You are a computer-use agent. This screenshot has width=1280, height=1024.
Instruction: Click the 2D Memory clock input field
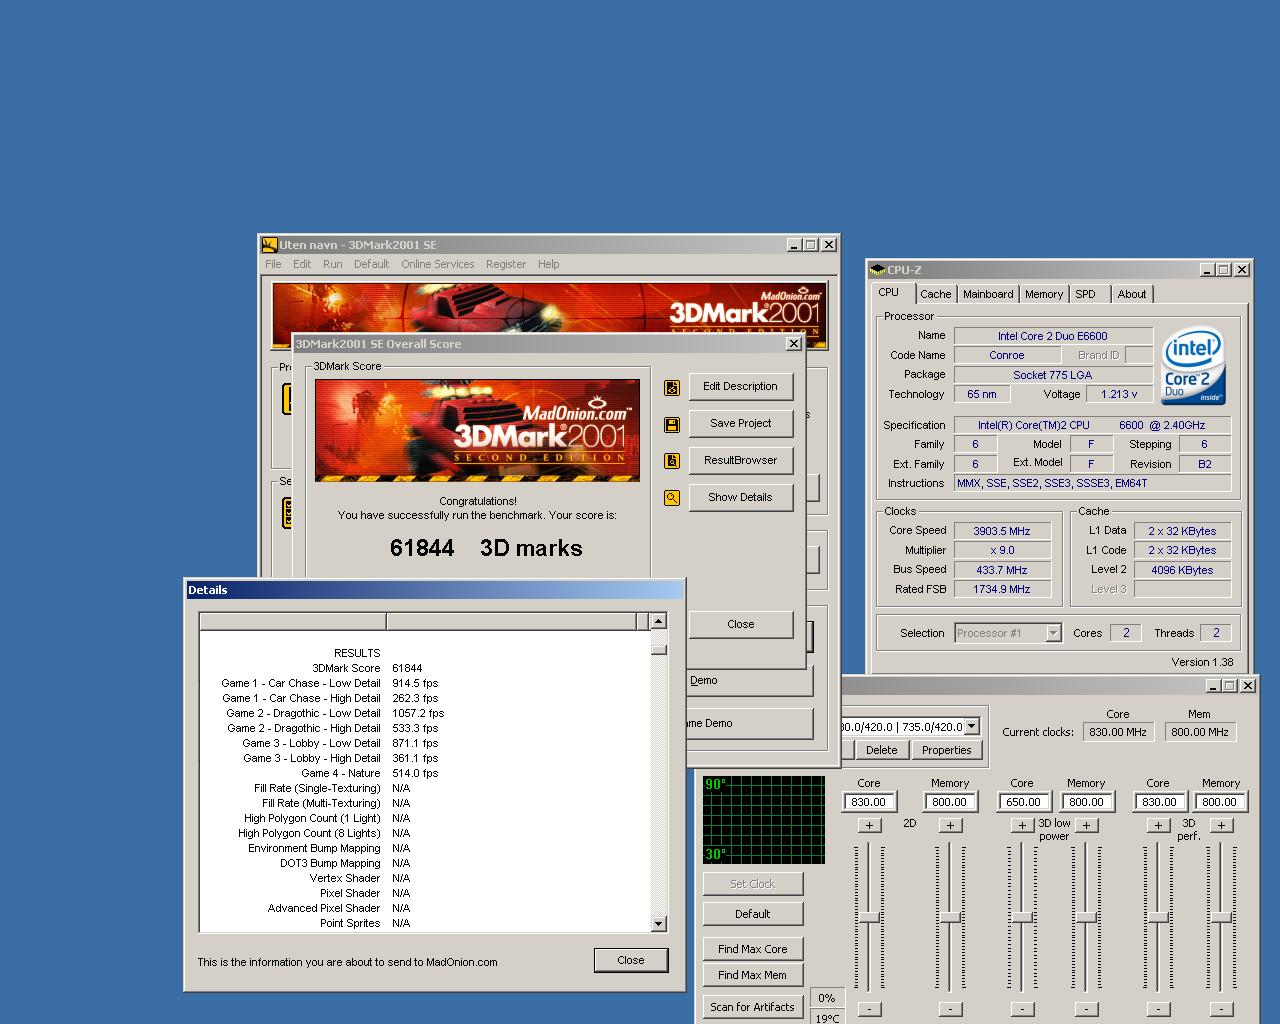[x=949, y=802]
